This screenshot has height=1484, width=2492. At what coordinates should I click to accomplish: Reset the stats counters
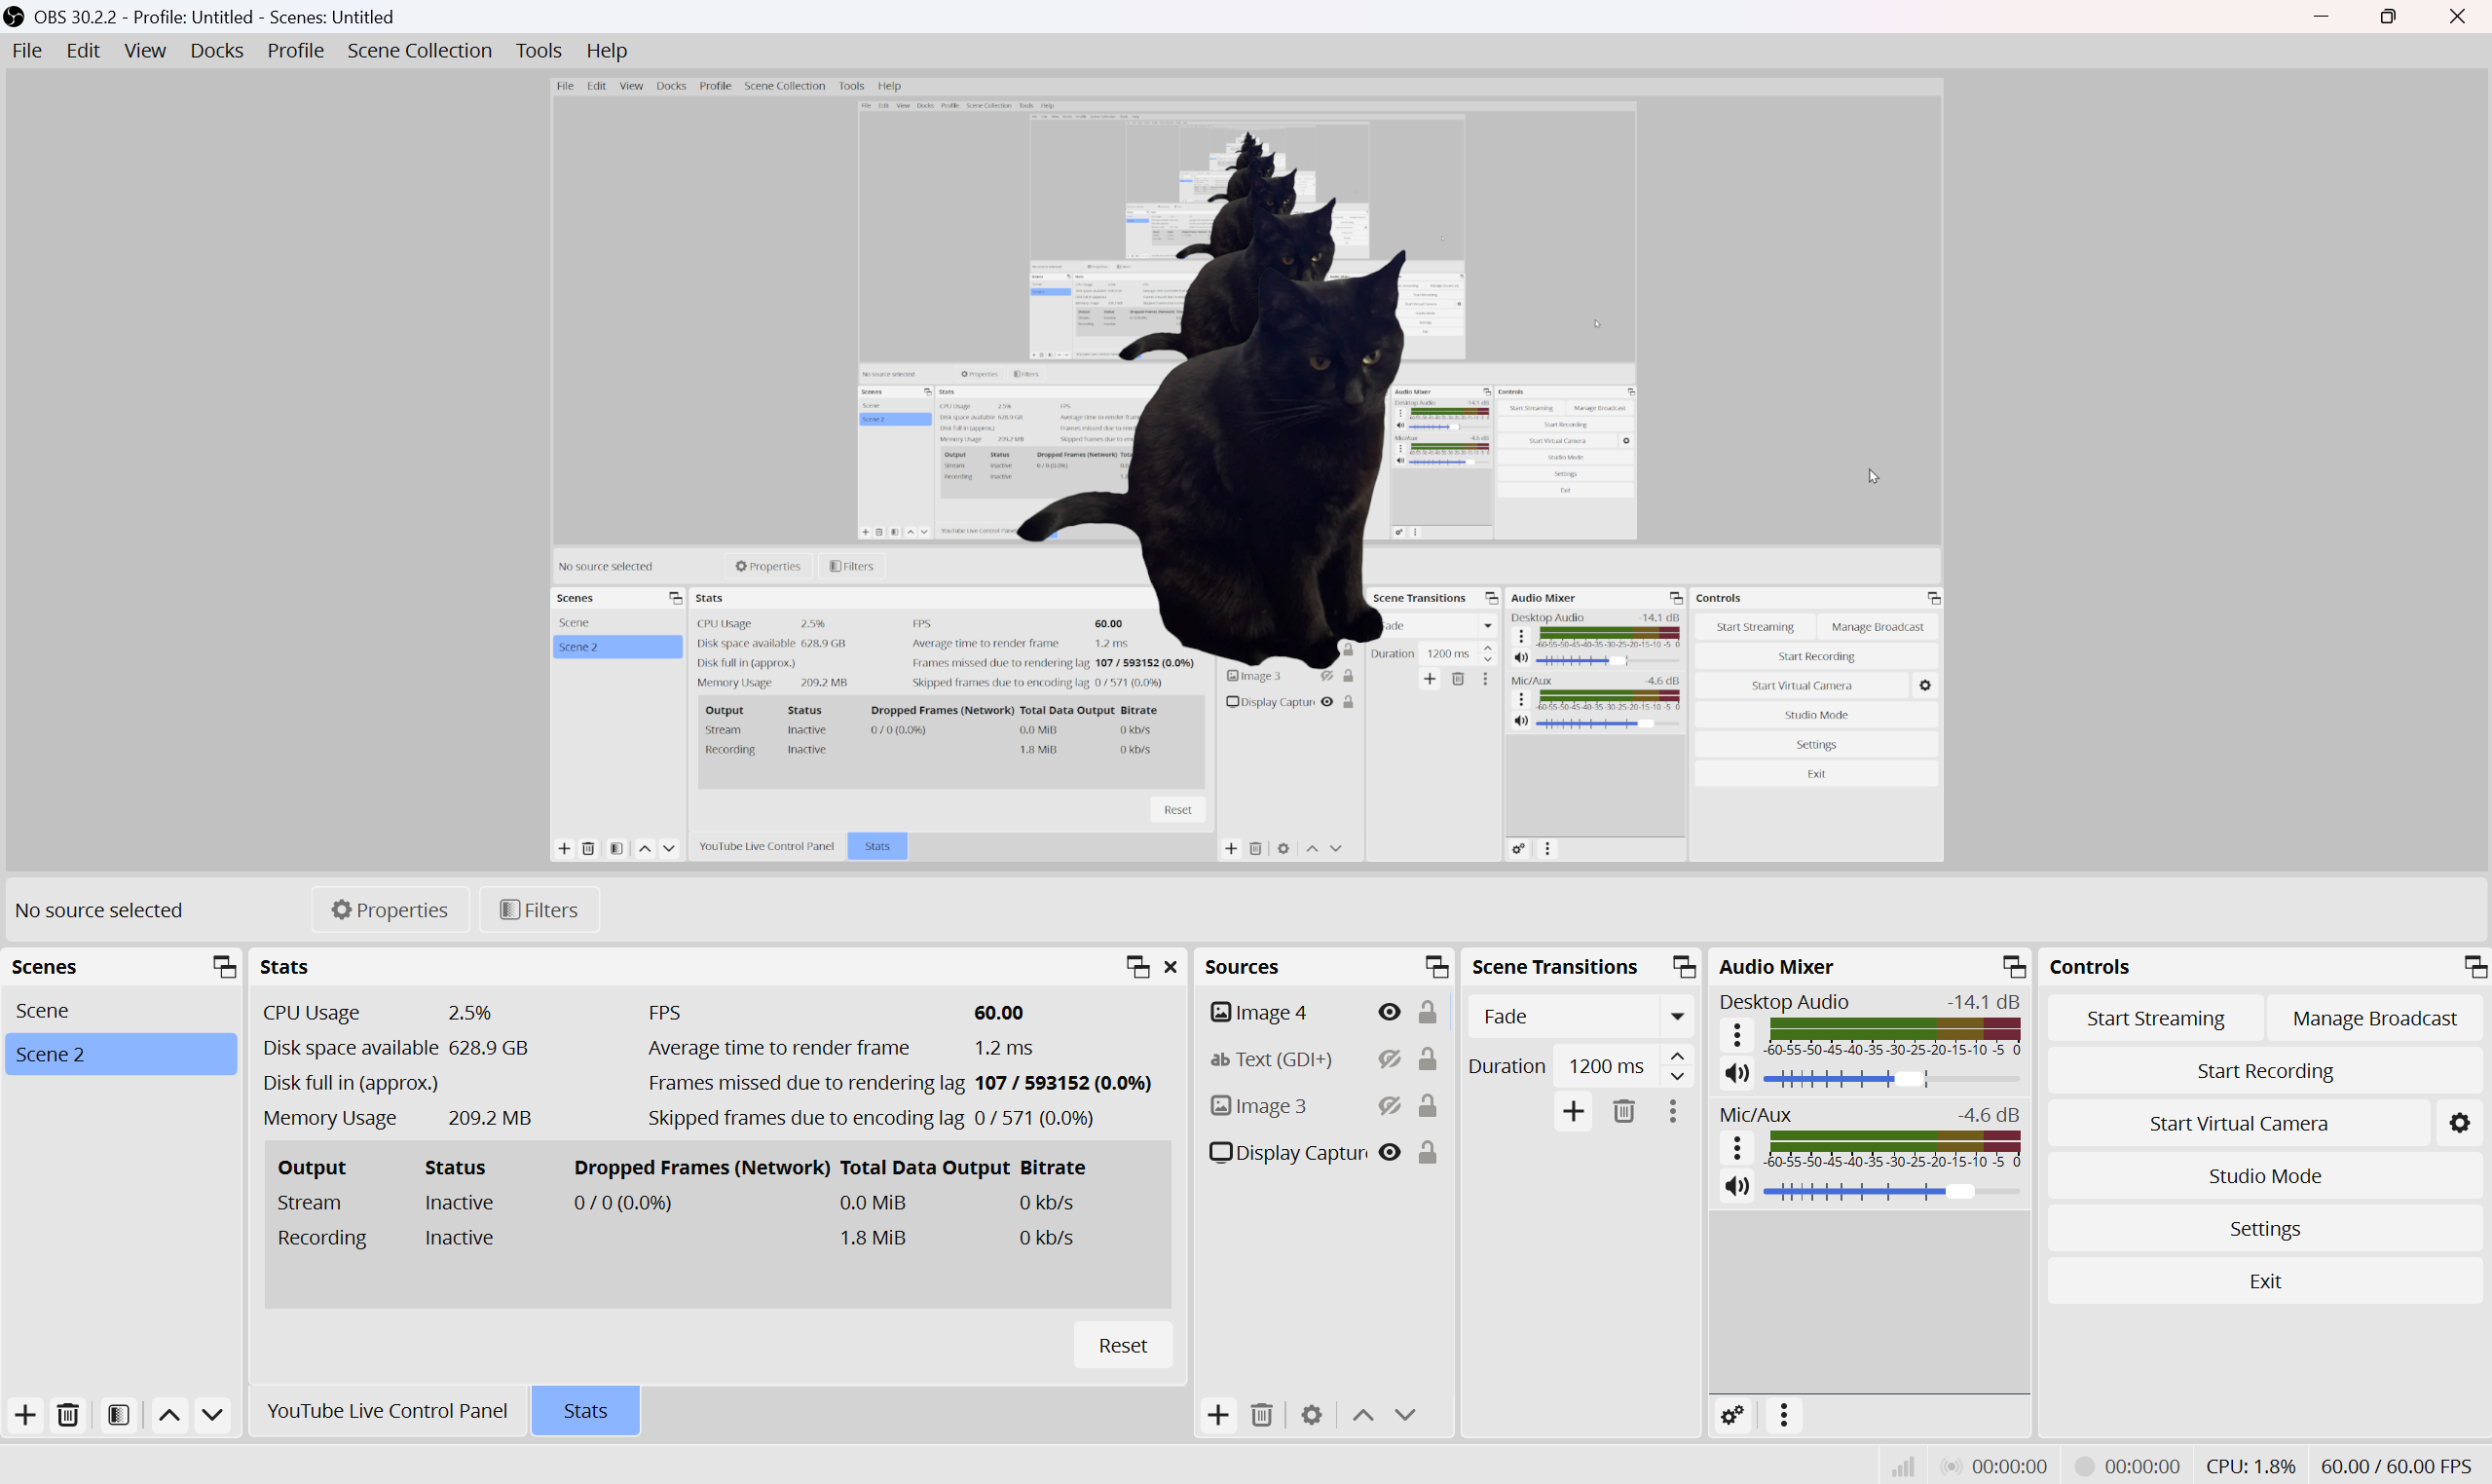click(1122, 1345)
